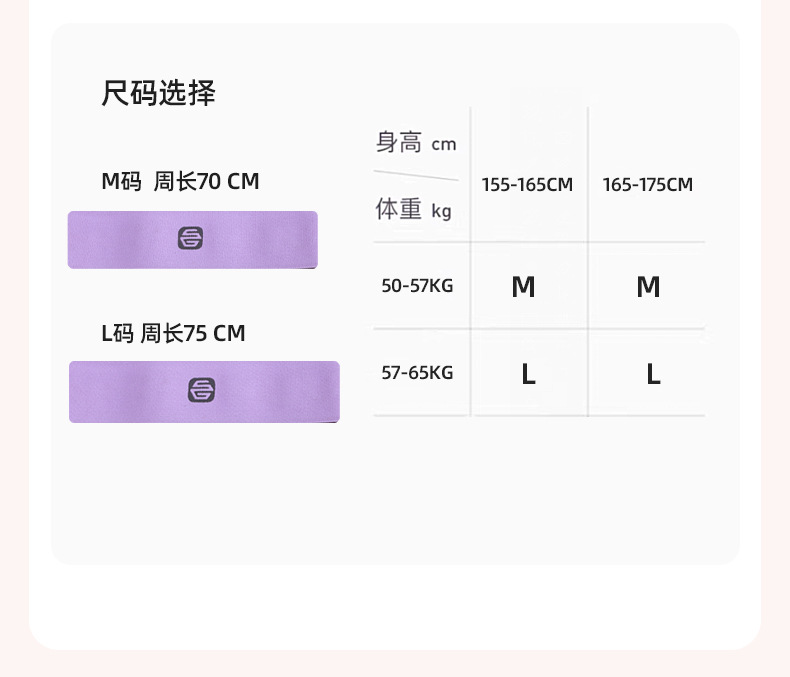Select the 57-65KG row label

click(x=417, y=373)
